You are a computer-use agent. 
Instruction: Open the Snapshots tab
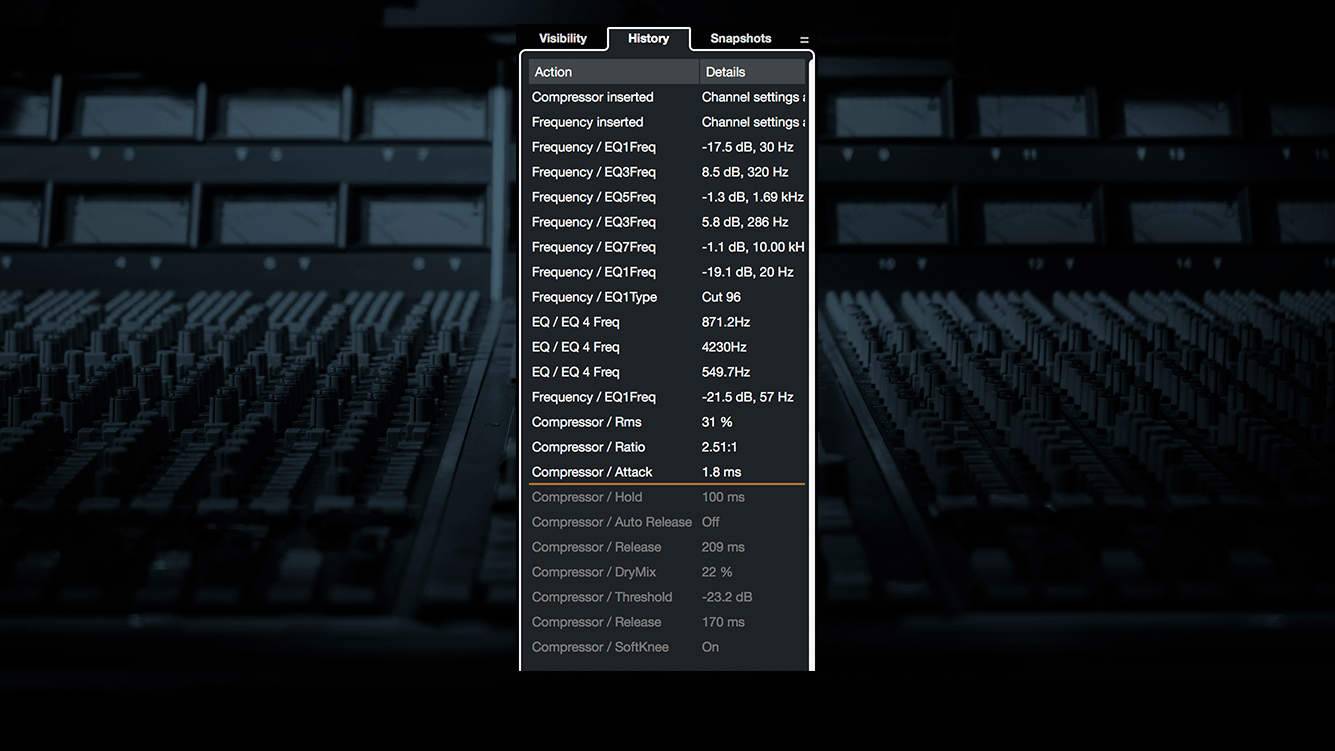point(741,38)
